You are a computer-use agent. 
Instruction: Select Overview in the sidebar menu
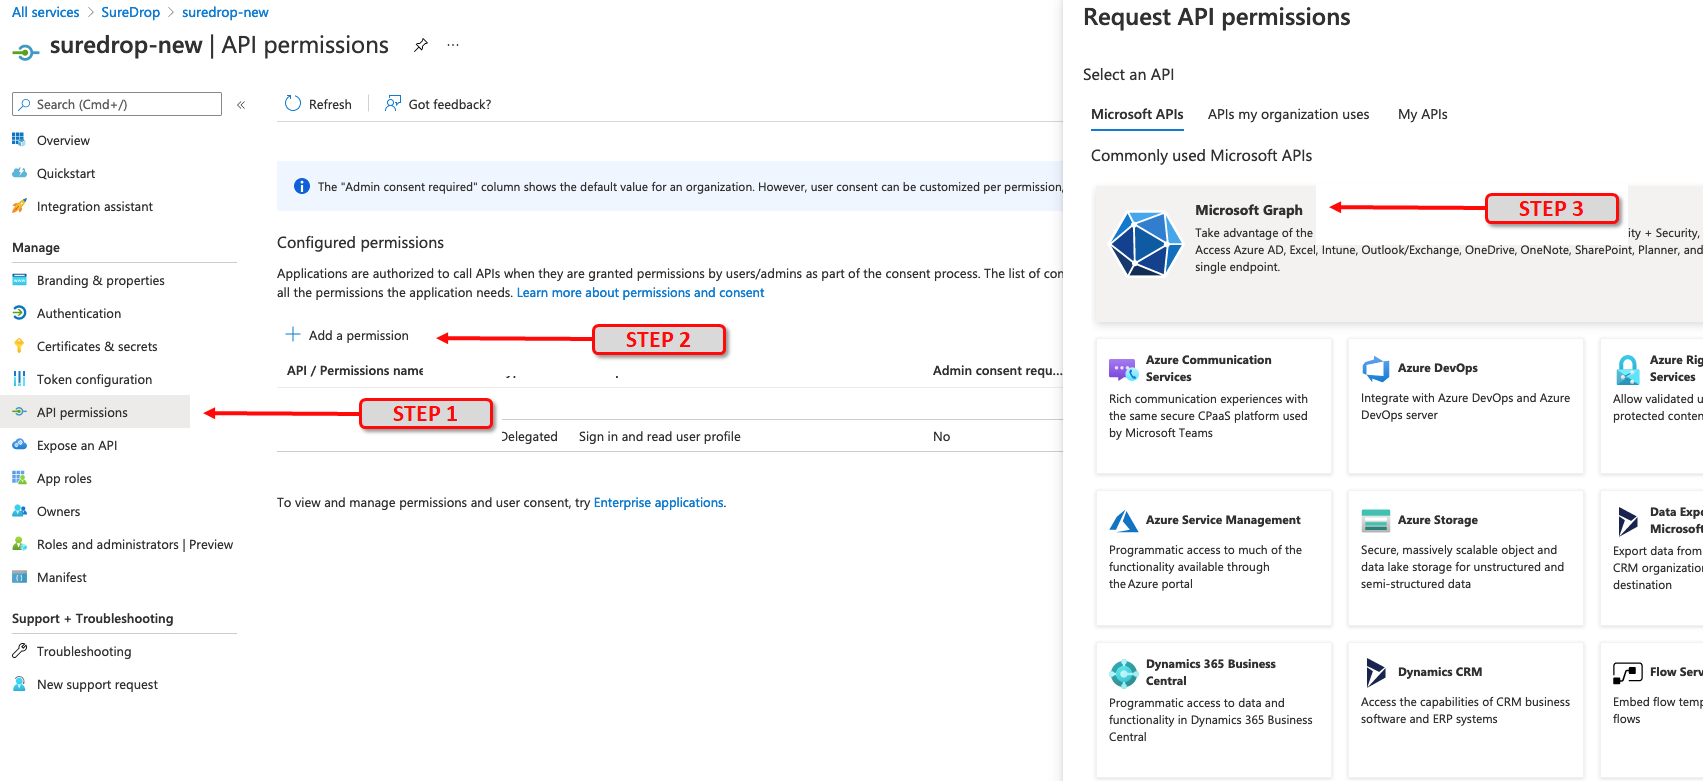pyautogui.click(x=63, y=140)
